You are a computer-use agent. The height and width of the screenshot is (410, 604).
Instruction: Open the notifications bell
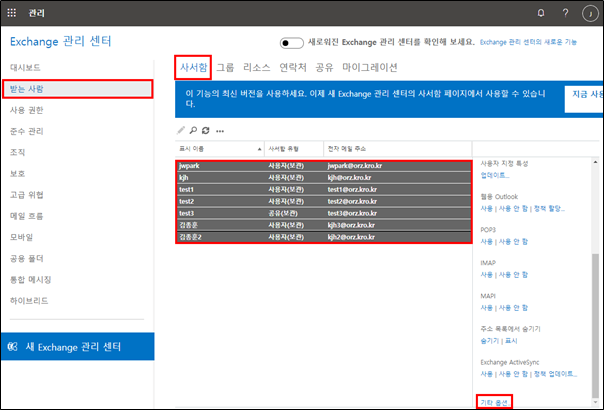541,13
